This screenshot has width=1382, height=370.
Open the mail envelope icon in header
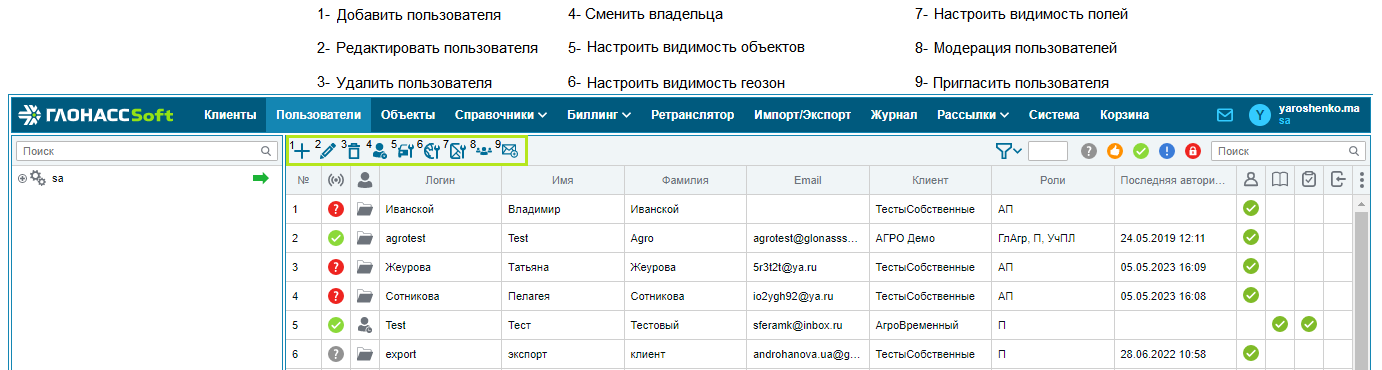coord(1225,115)
